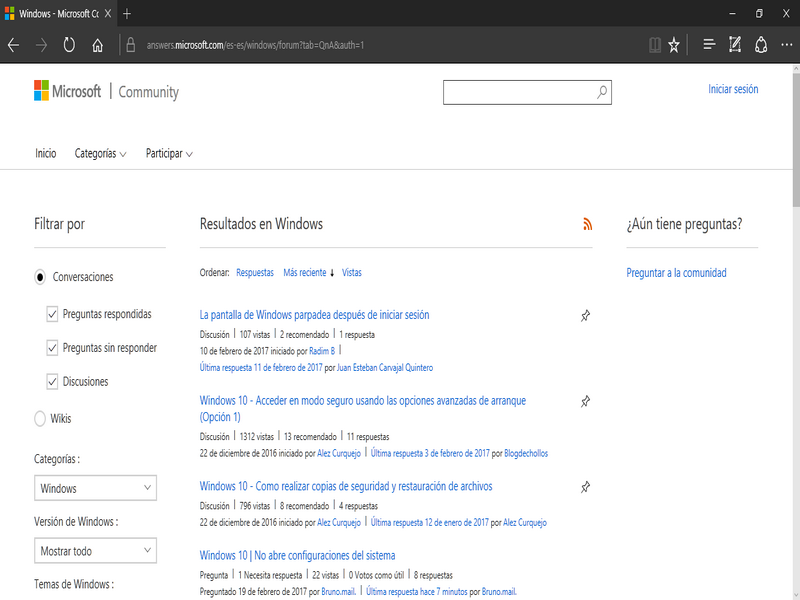Click 'Última respuesta 3 de febrero de 2017'
800x600 pixels.
coord(430,453)
